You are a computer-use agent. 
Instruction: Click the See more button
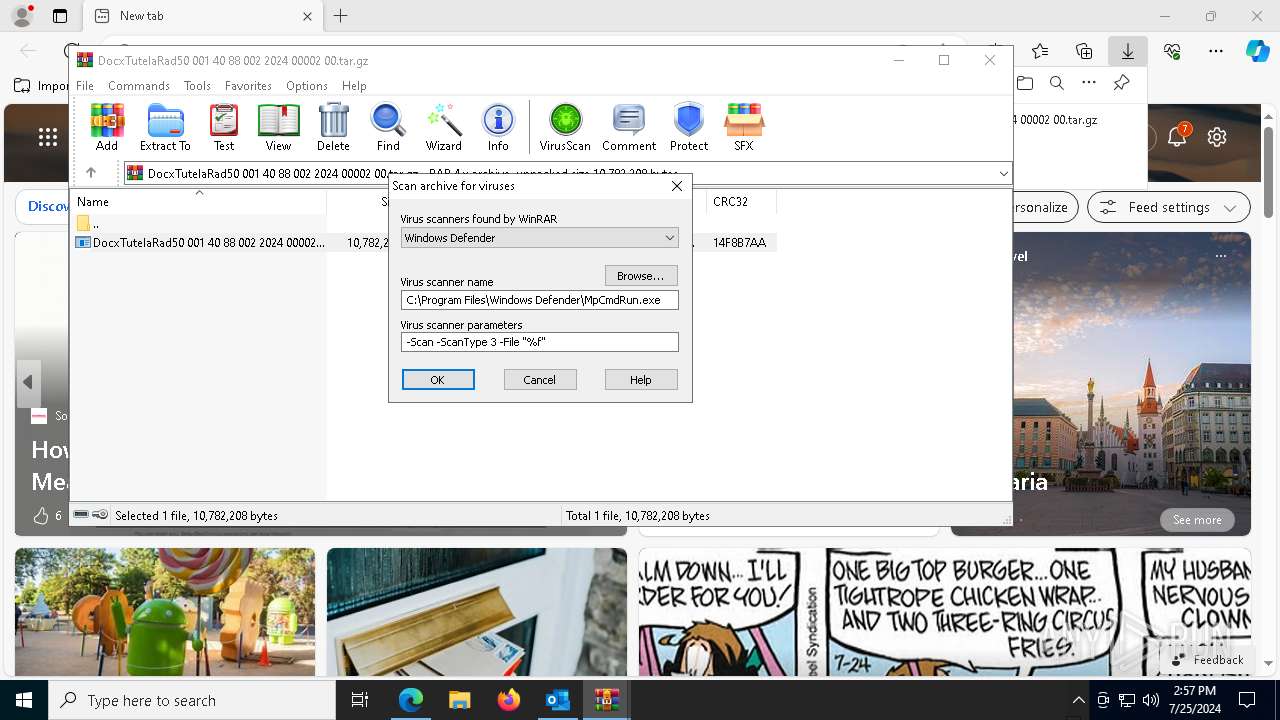click(x=1197, y=520)
